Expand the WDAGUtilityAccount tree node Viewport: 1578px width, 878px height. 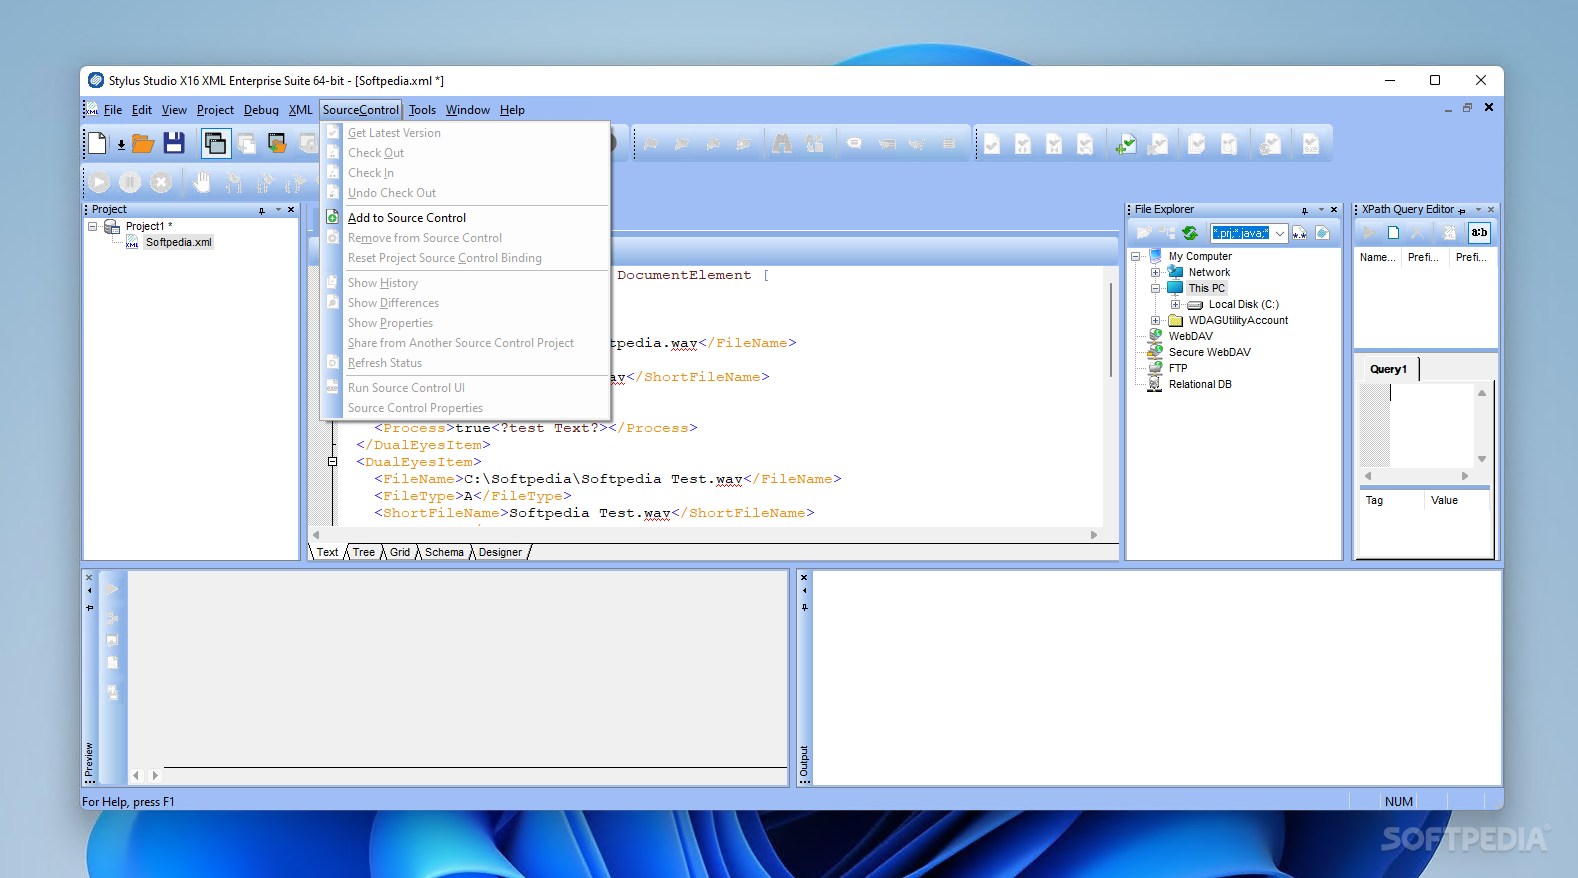click(x=1155, y=320)
